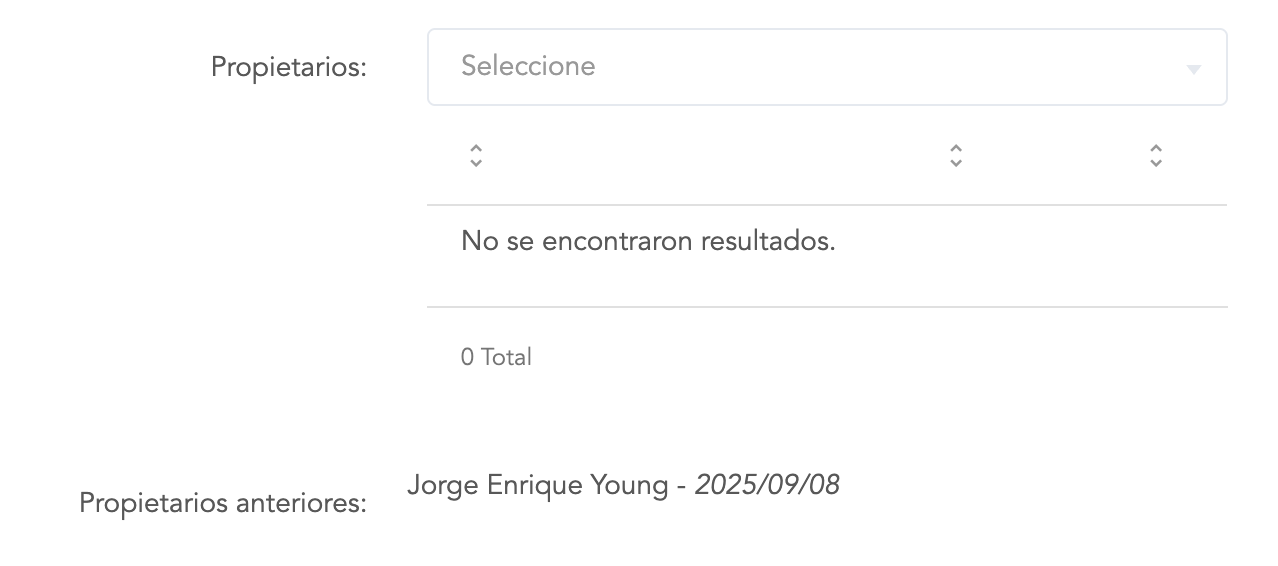Open the Propietarios 'Seleccione' dropdown

tap(826, 67)
